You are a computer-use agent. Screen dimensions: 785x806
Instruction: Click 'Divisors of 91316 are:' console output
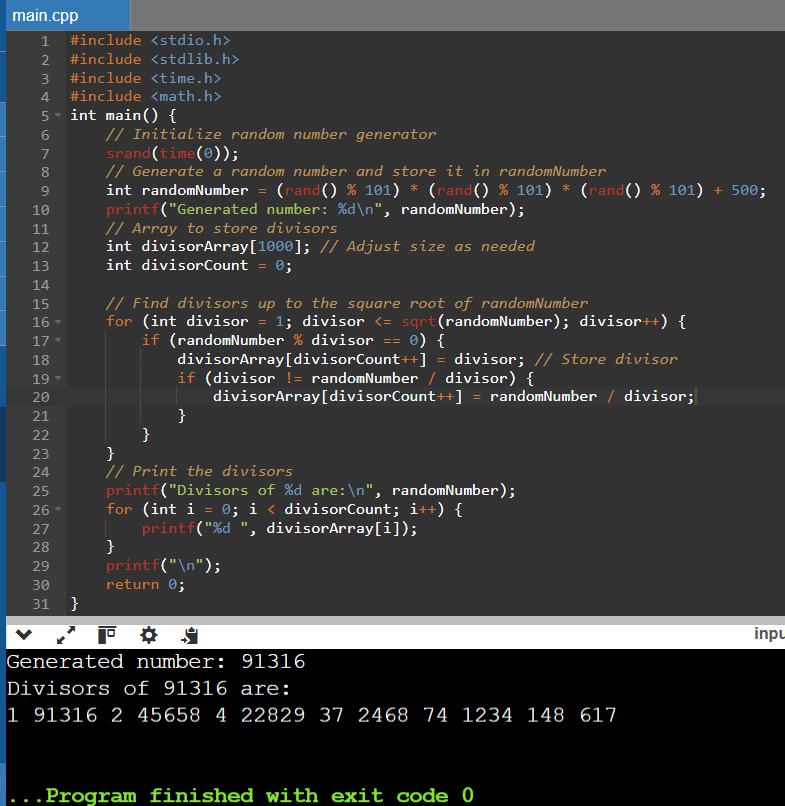click(149, 688)
